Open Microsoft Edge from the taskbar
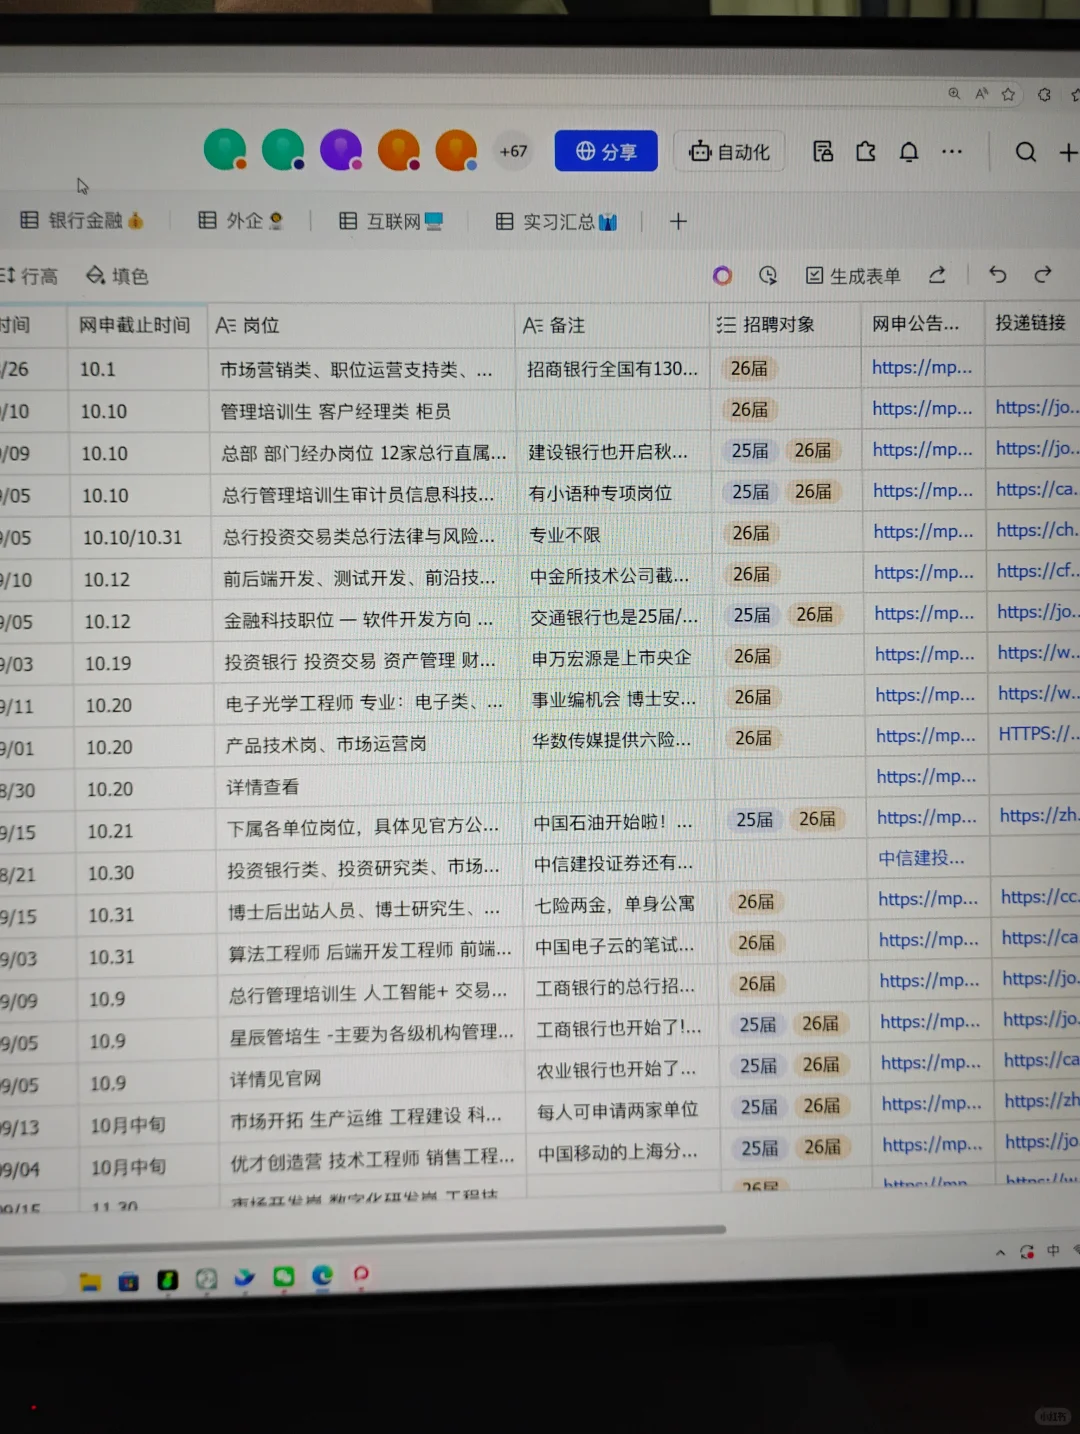Screen dimensions: 1080x1434 click(322, 1275)
